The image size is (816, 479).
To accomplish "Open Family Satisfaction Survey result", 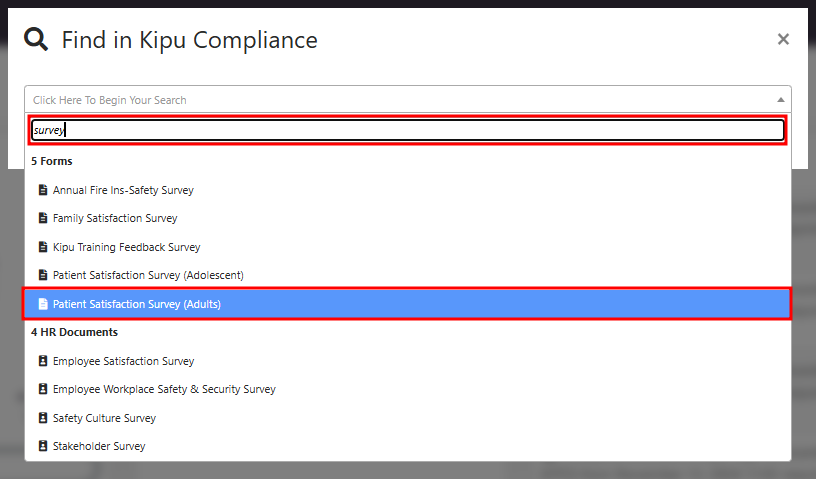I will click(115, 218).
